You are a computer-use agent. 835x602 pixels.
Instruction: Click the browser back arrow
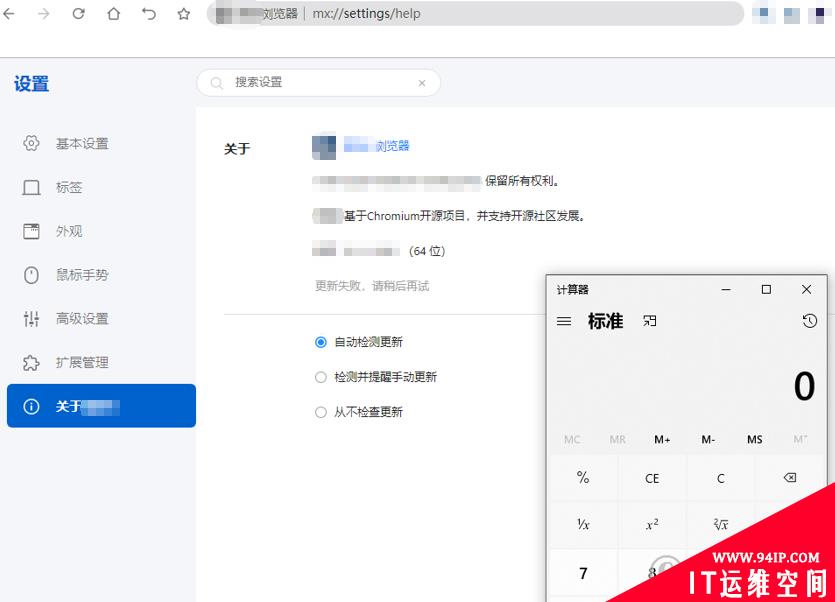pos(10,14)
